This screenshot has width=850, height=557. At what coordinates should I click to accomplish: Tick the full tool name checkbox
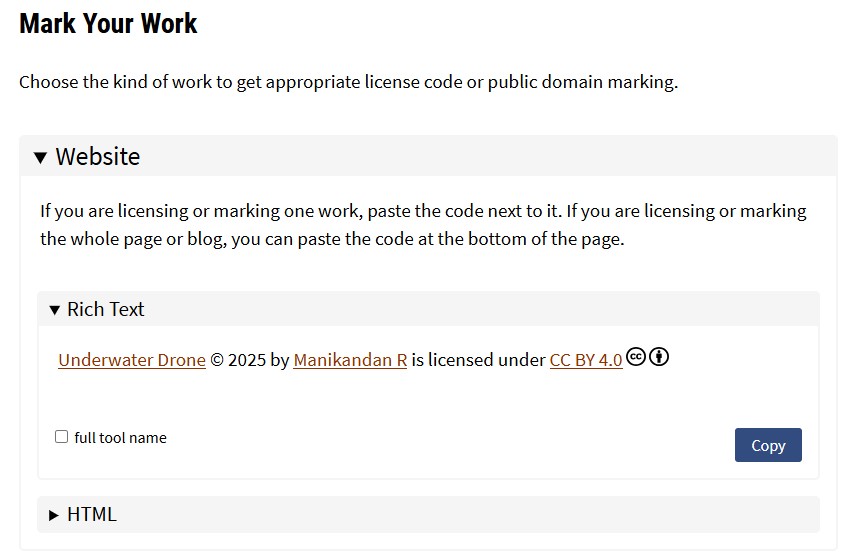point(62,437)
